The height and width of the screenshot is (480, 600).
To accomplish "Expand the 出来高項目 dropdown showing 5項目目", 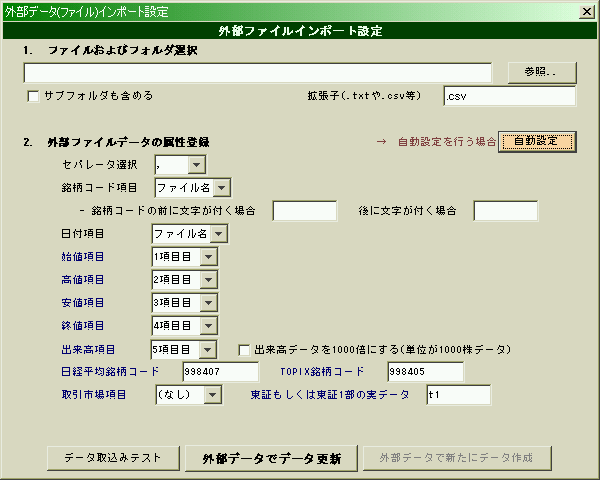I will (x=207, y=349).
